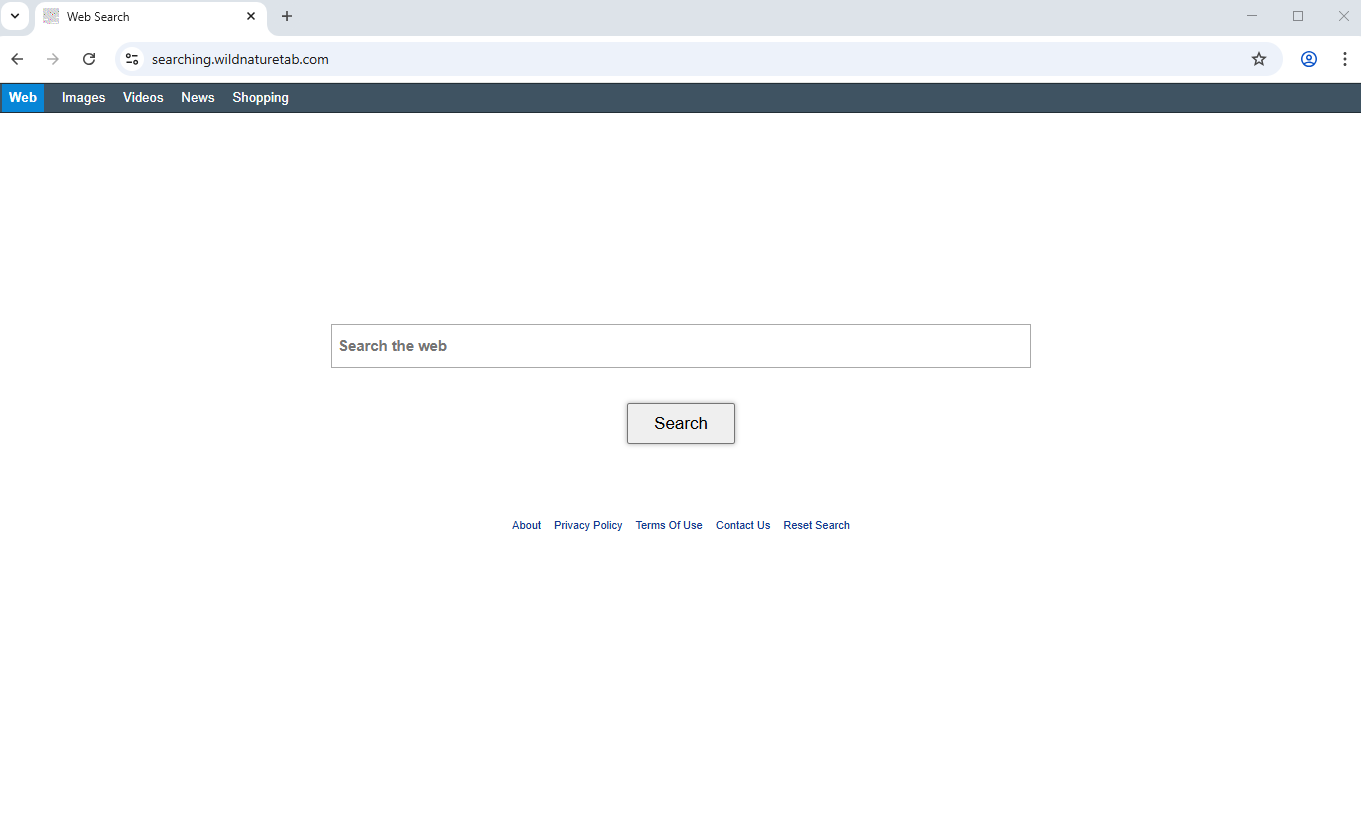The width and height of the screenshot is (1361, 837).
Task: Click the forward navigation arrow
Action: [x=53, y=59]
